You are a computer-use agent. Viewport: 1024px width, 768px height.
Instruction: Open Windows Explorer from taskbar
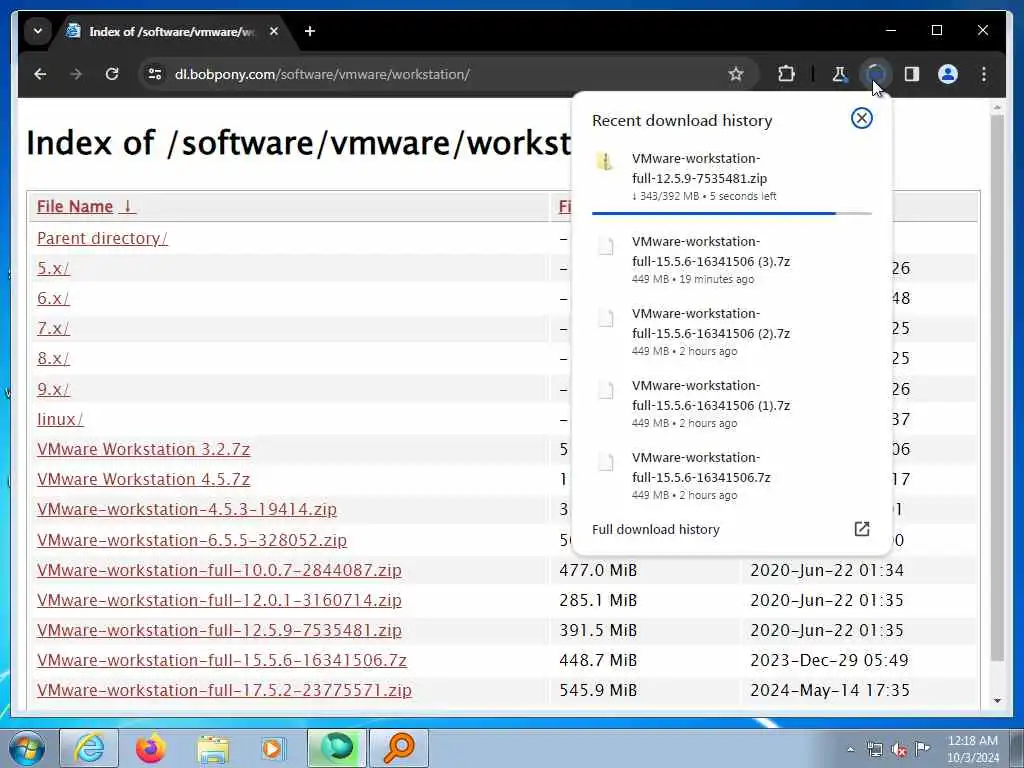[212, 748]
